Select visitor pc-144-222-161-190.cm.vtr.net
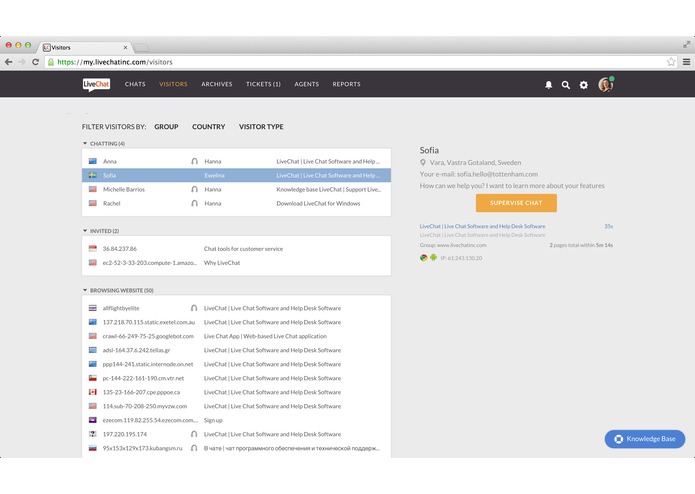 tap(236, 378)
